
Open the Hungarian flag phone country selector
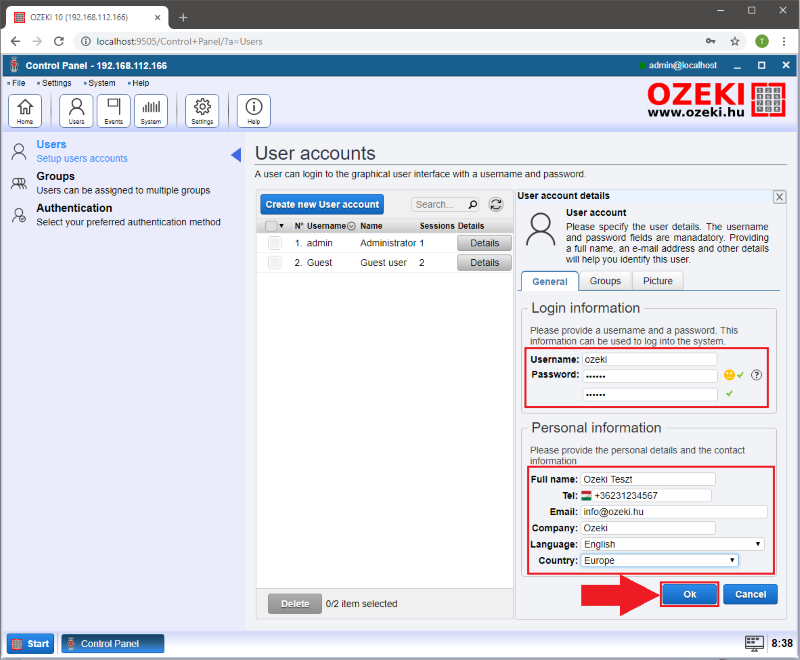pos(586,496)
